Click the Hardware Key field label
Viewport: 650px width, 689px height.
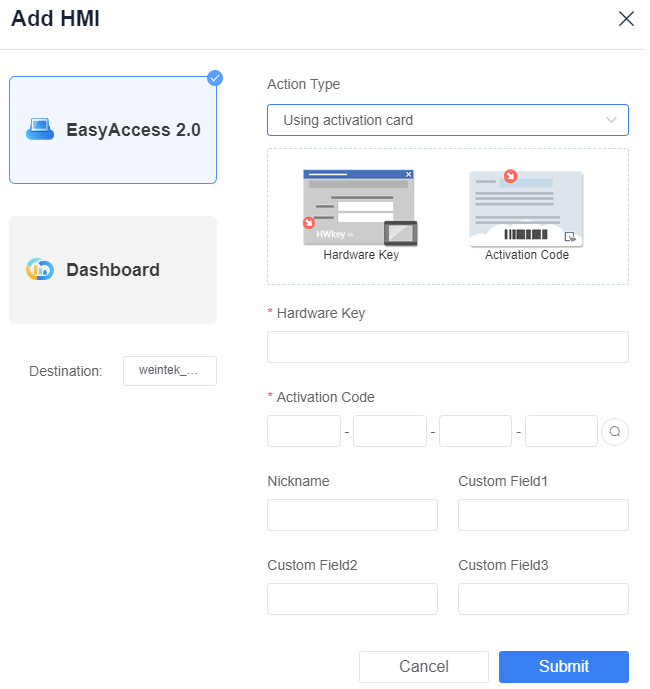(x=323, y=315)
